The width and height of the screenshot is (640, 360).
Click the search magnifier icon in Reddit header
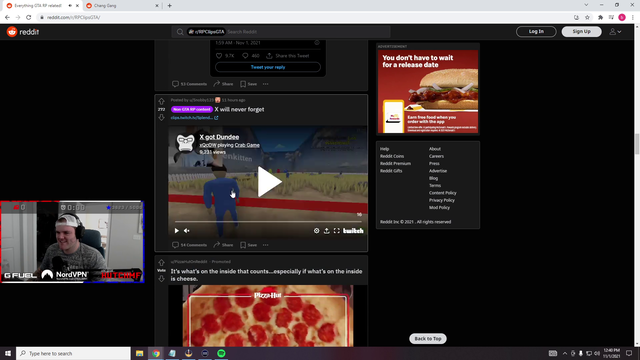[180, 32]
